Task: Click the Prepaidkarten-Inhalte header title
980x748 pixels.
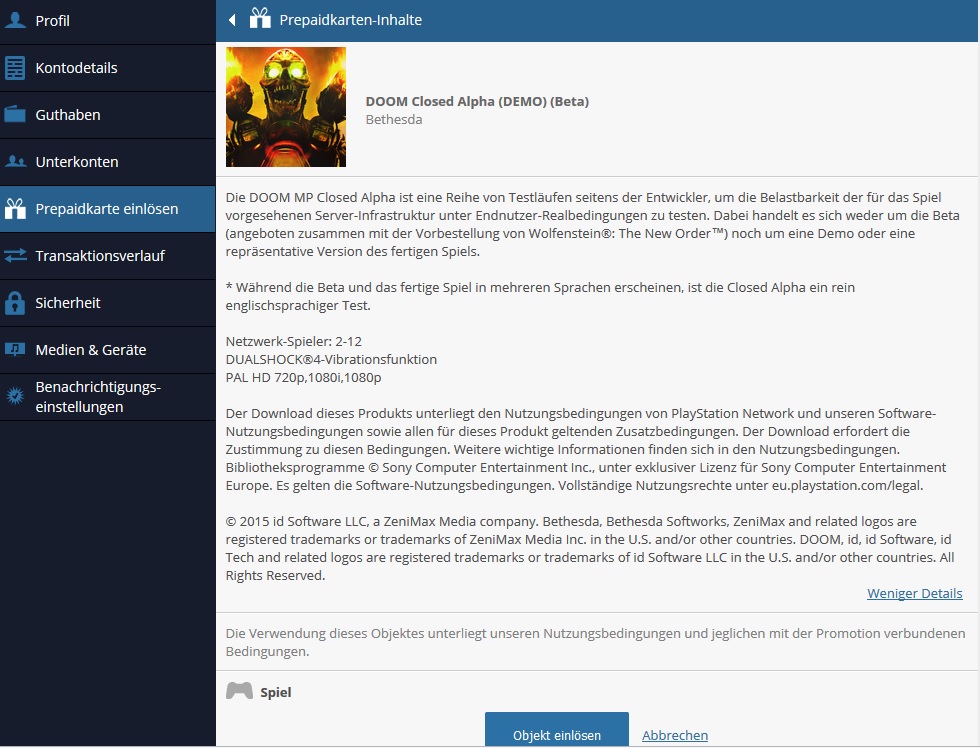Action: pyautogui.click(x=351, y=20)
